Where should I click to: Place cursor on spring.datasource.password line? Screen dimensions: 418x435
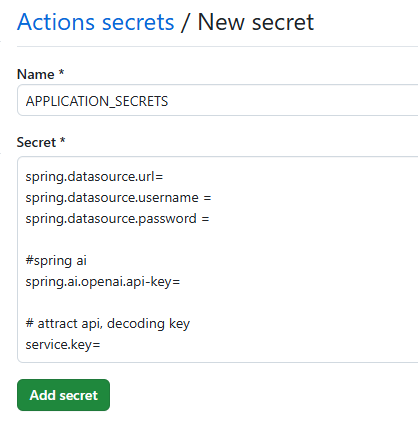[117, 219]
